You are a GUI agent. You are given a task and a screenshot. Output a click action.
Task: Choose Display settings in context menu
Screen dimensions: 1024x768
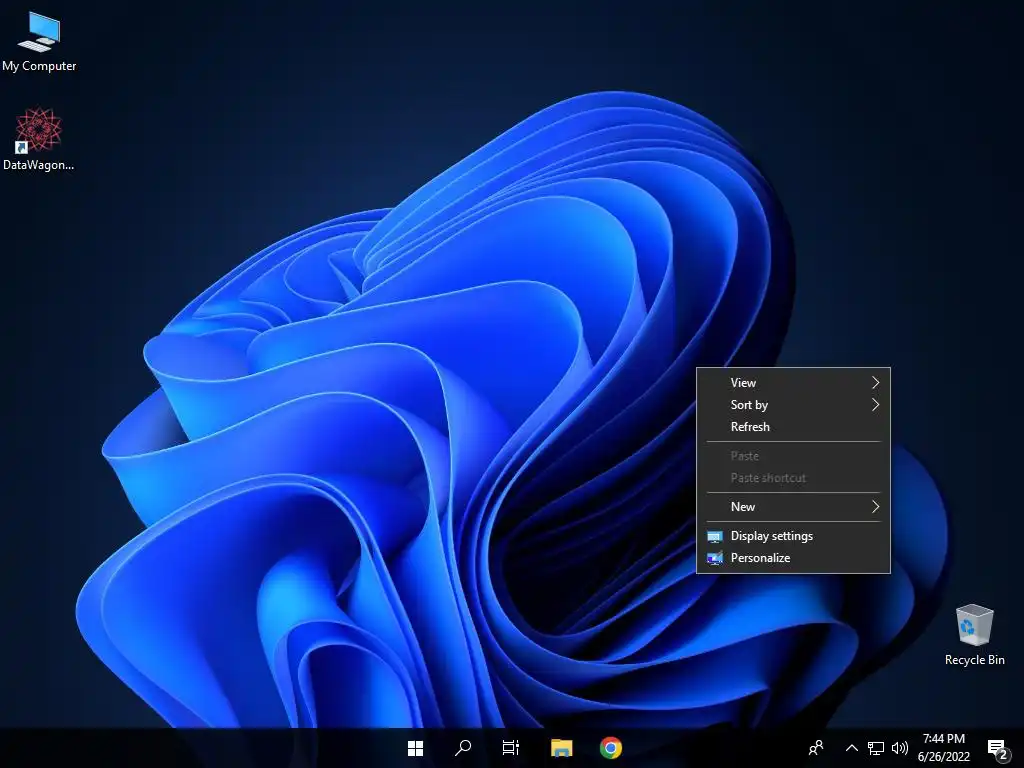(793, 536)
